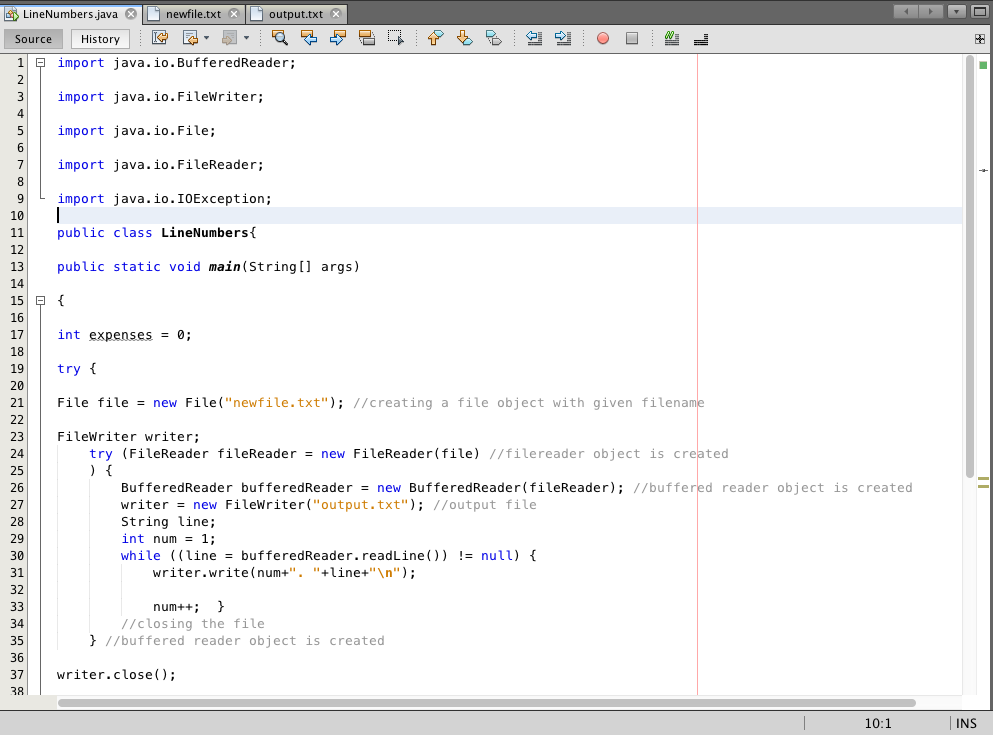
Task: Switch to History view
Action: [x=100, y=39]
